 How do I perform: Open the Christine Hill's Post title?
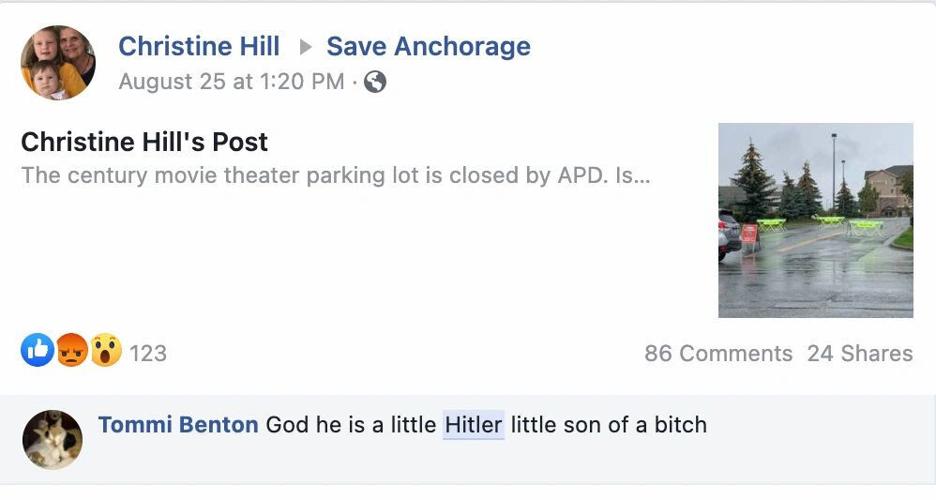pos(144,141)
